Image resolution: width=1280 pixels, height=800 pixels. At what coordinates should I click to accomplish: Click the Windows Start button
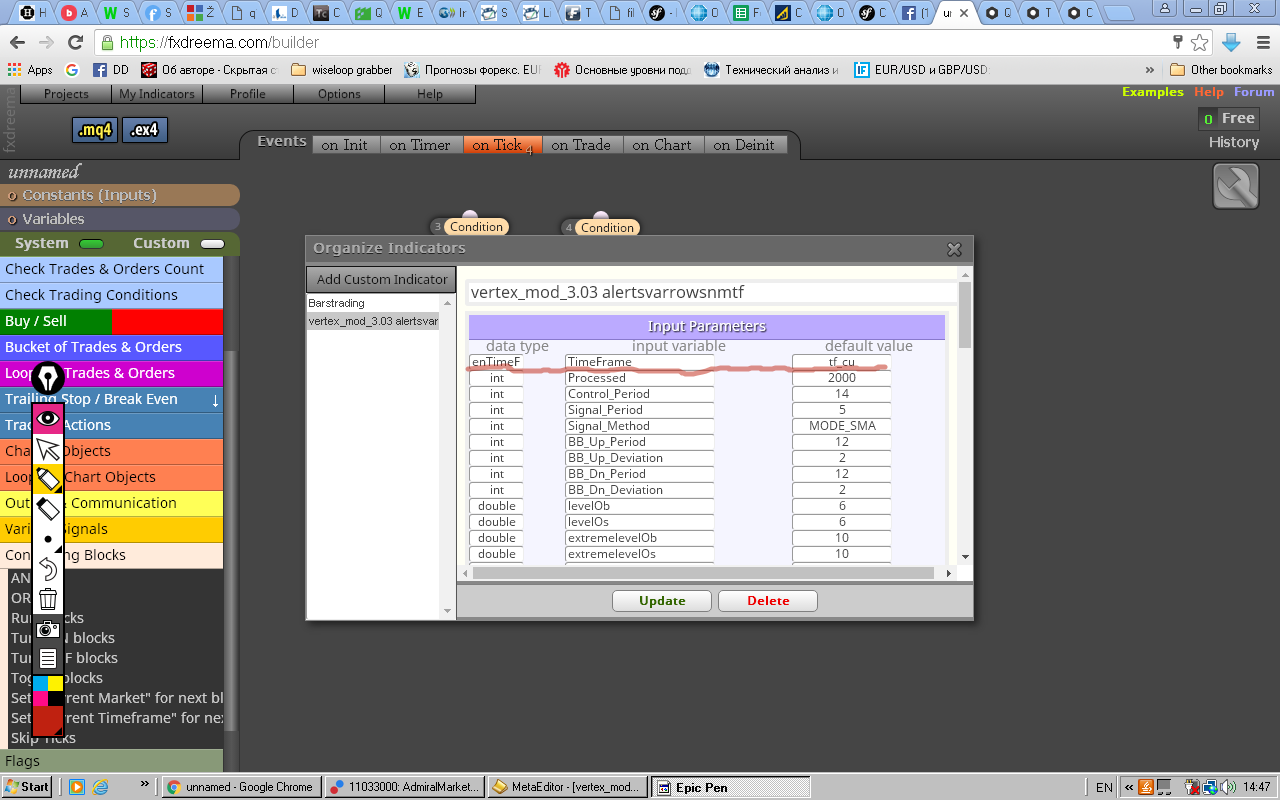point(27,787)
